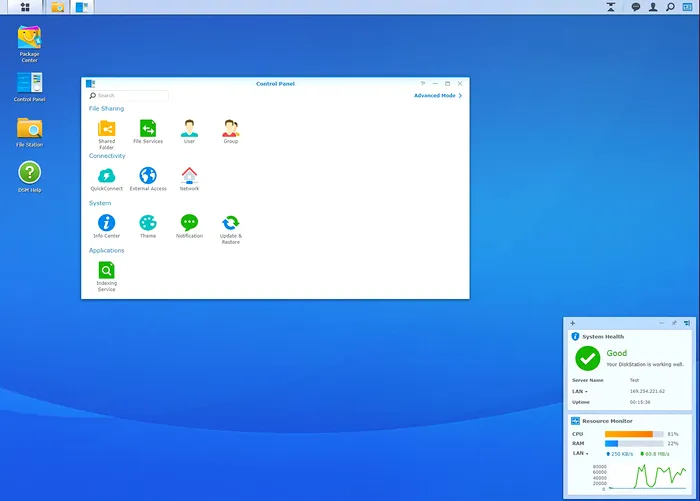Expand the LAN dropdown in System Health
Viewport: 700px width, 501px height.
[579, 391]
